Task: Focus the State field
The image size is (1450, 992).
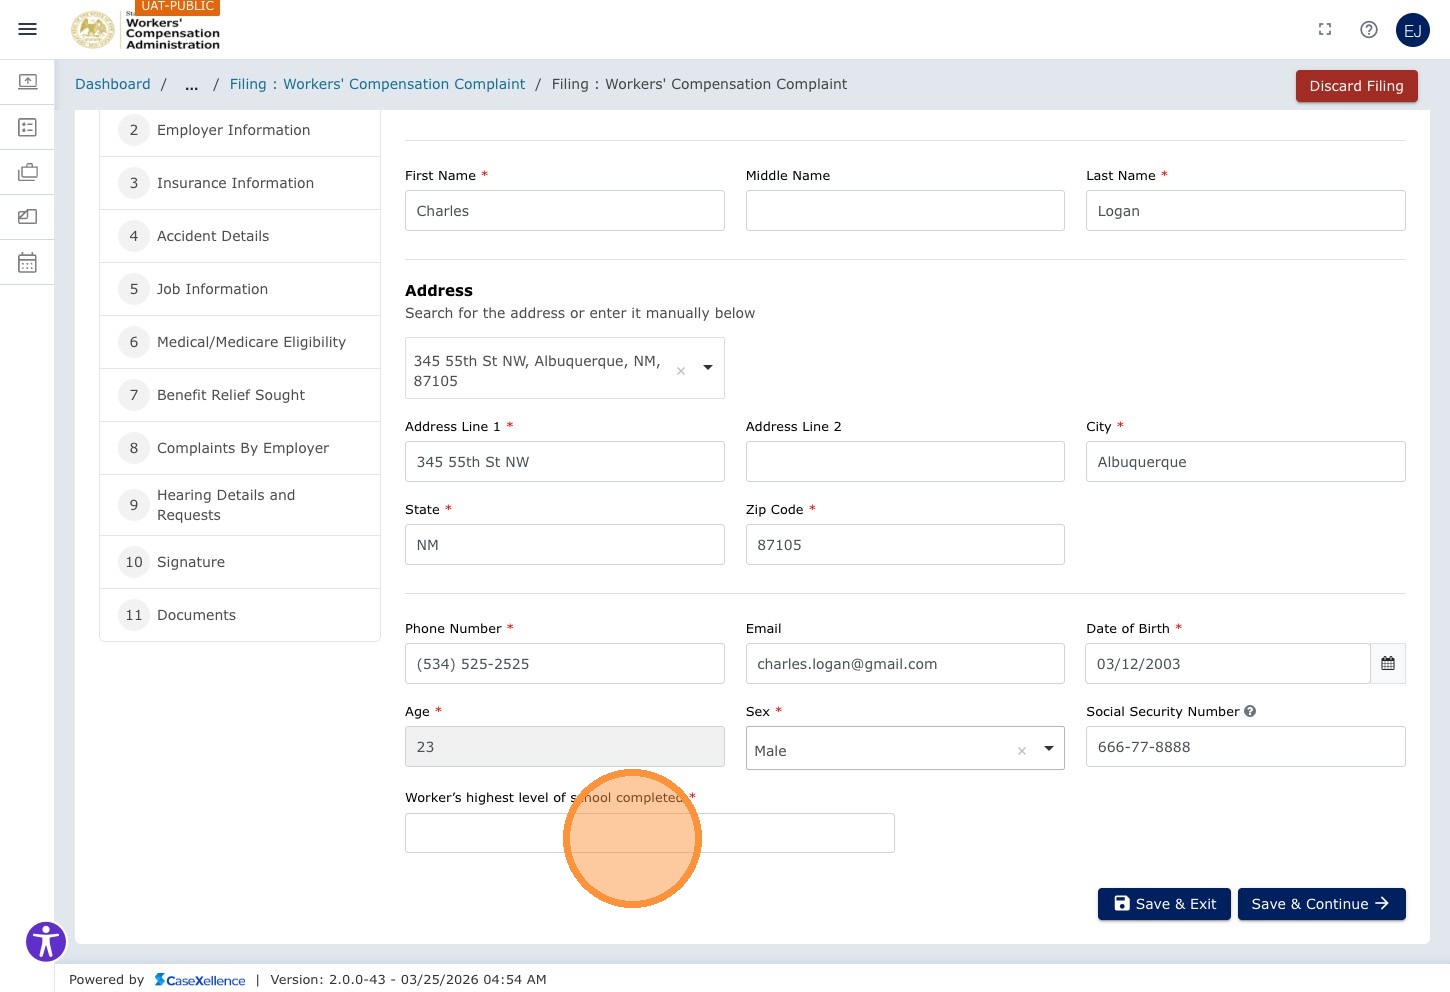Action: click(565, 545)
